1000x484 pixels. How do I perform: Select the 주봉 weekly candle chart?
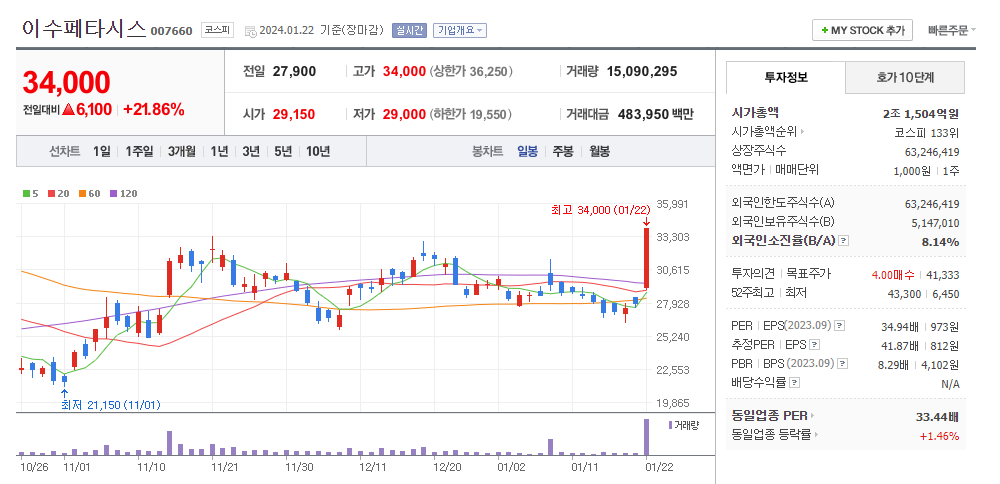(x=563, y=152)
